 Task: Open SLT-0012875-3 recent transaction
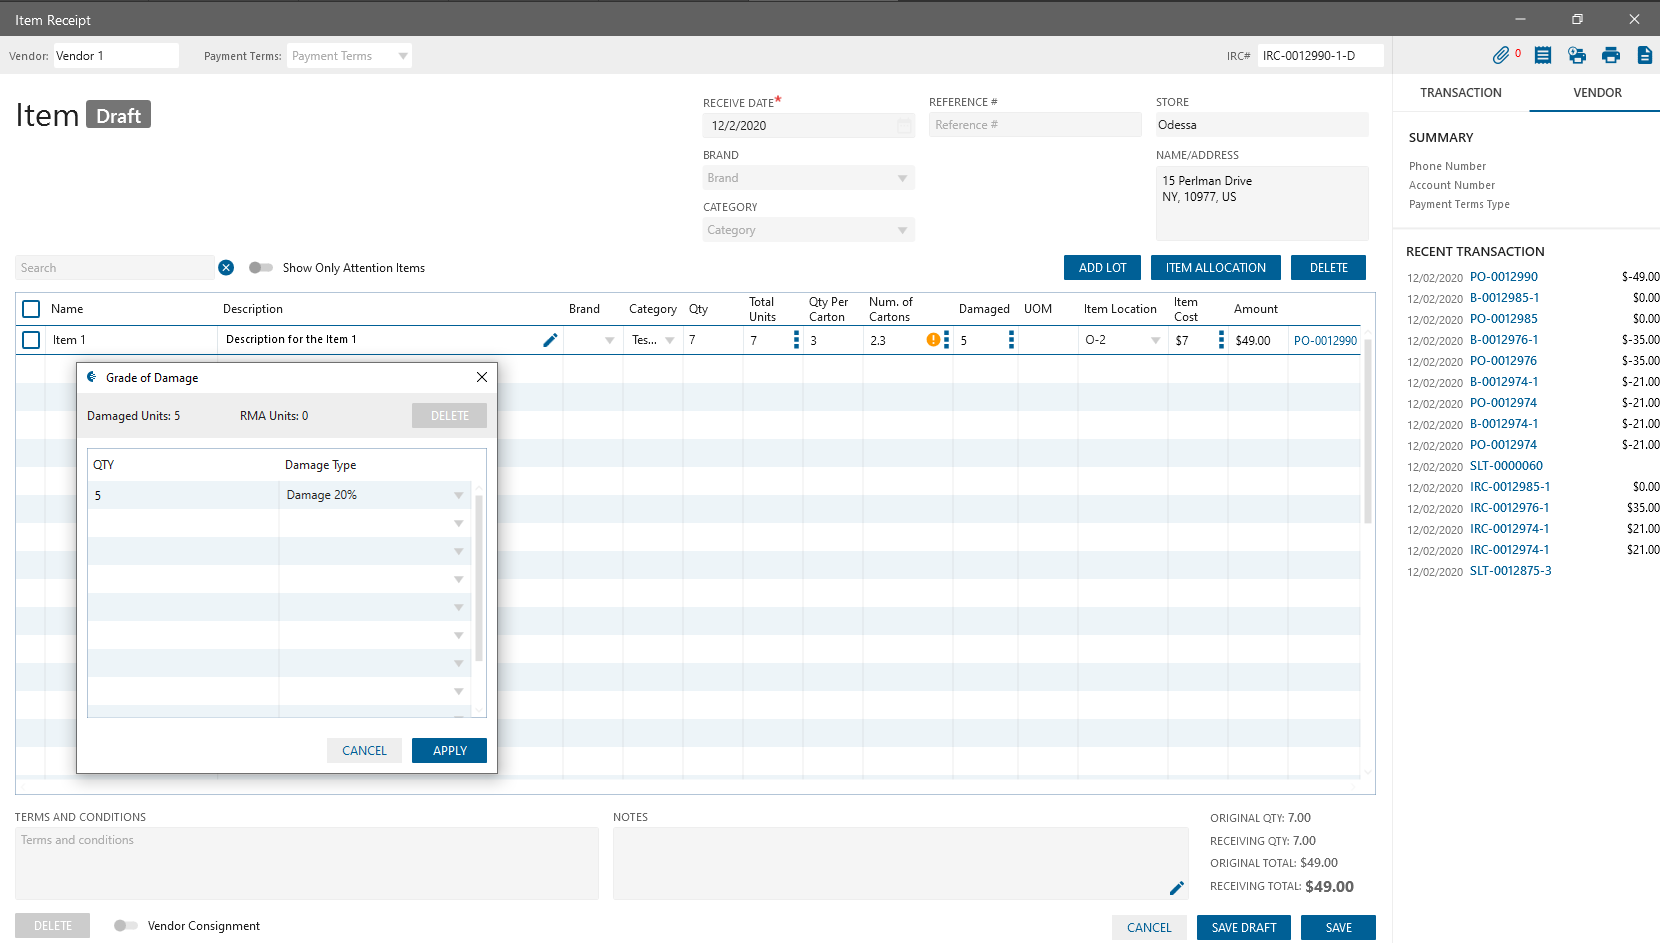[x=1510, y=571]
